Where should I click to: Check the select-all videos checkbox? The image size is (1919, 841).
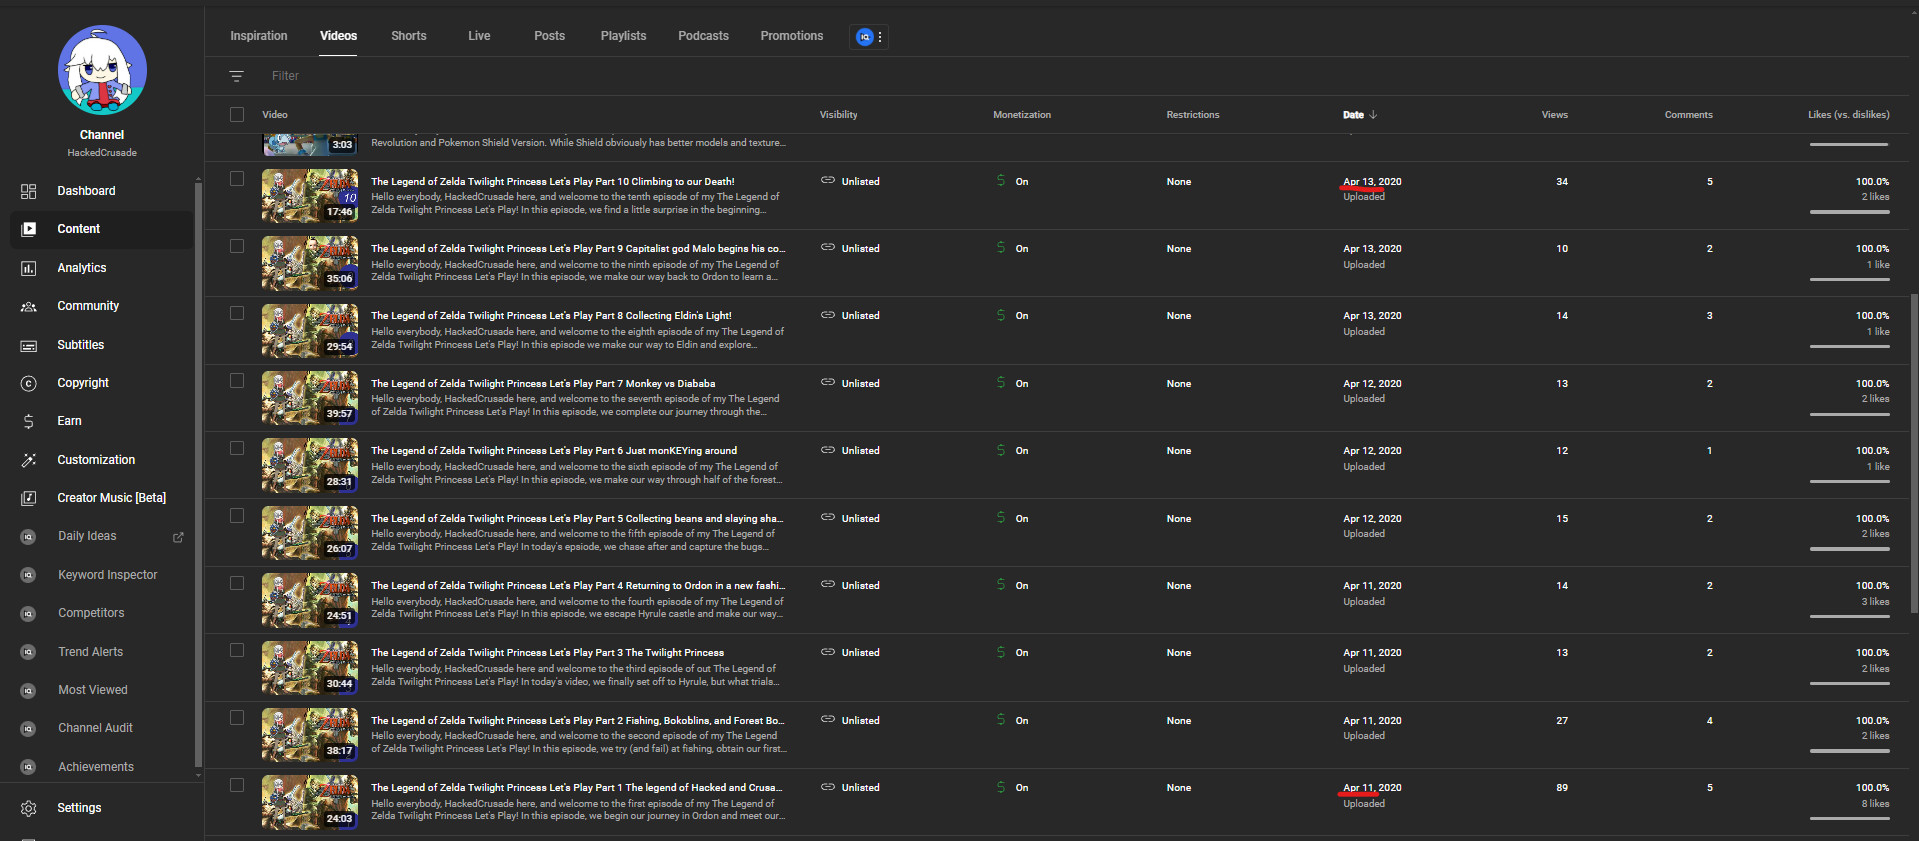(237, 114)
